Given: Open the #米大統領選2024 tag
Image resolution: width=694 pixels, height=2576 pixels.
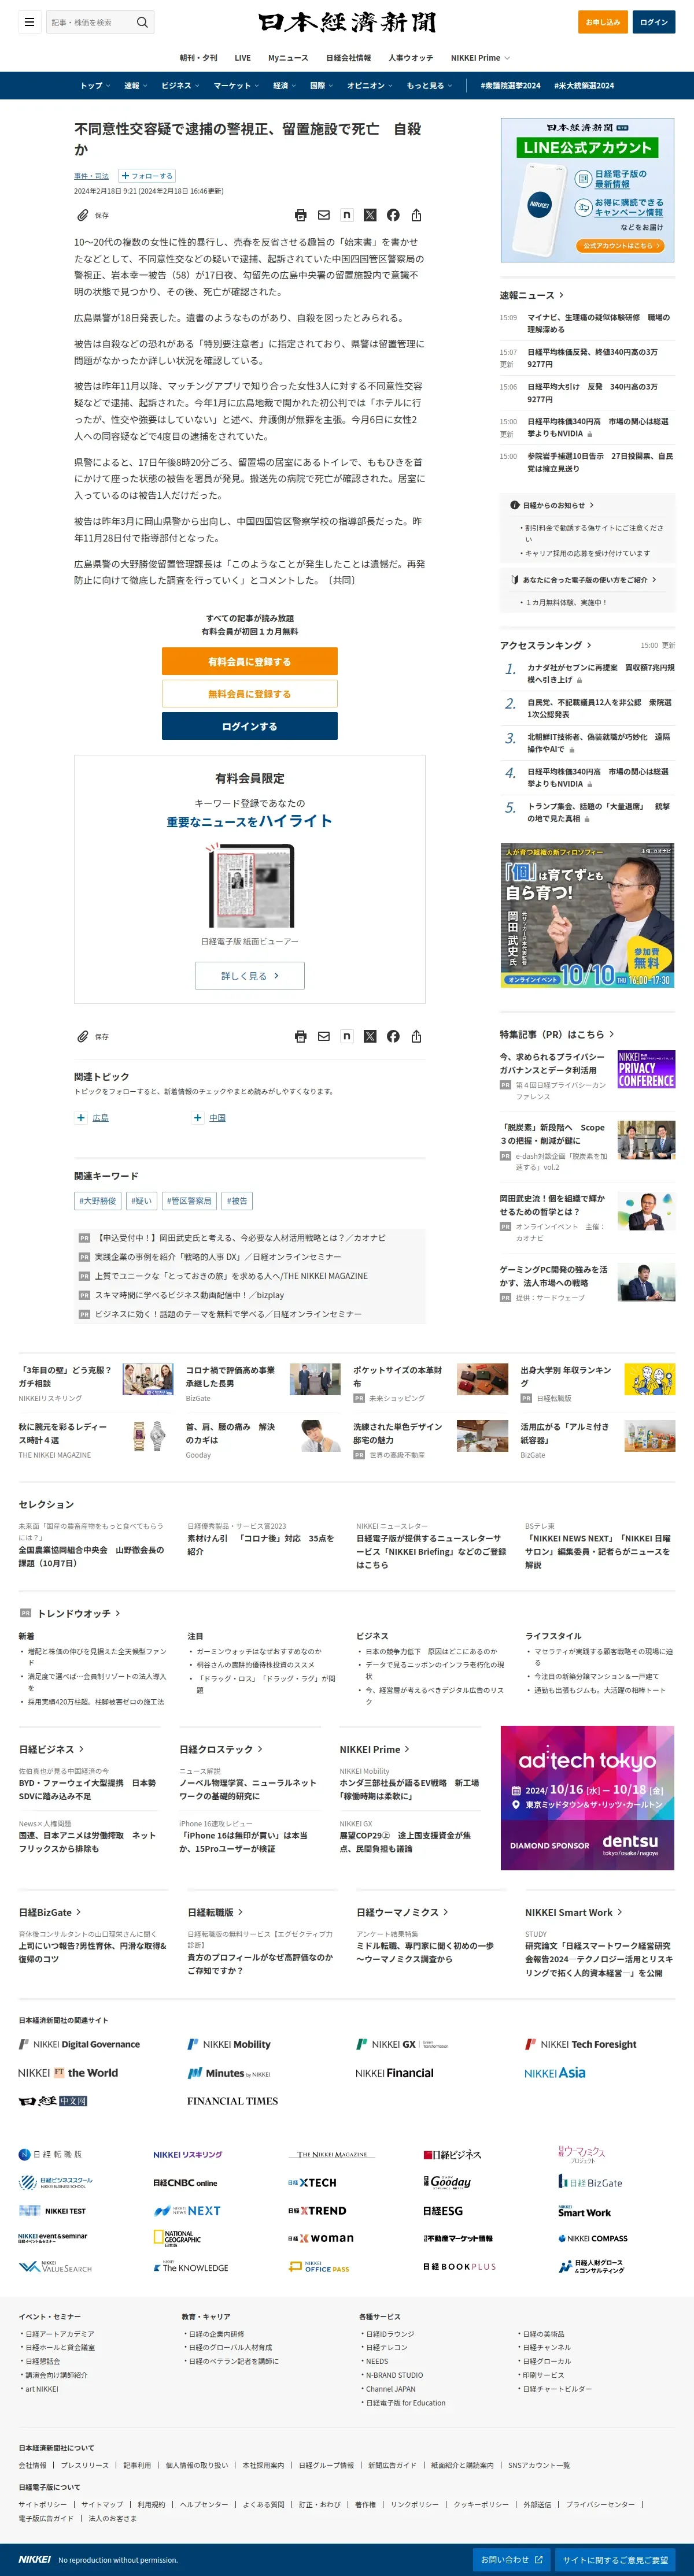Looking at the screenshot, I should pyautogui.click(x=584, y=86).
